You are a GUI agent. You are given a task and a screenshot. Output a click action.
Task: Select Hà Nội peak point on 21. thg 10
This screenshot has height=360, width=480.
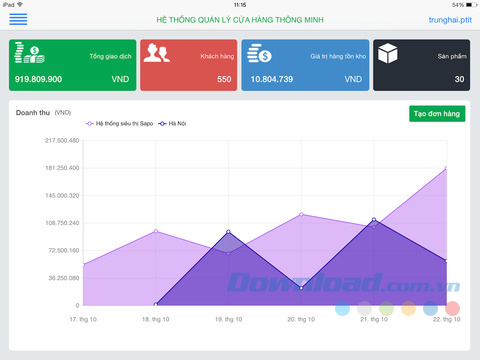[x=374, y=219]
